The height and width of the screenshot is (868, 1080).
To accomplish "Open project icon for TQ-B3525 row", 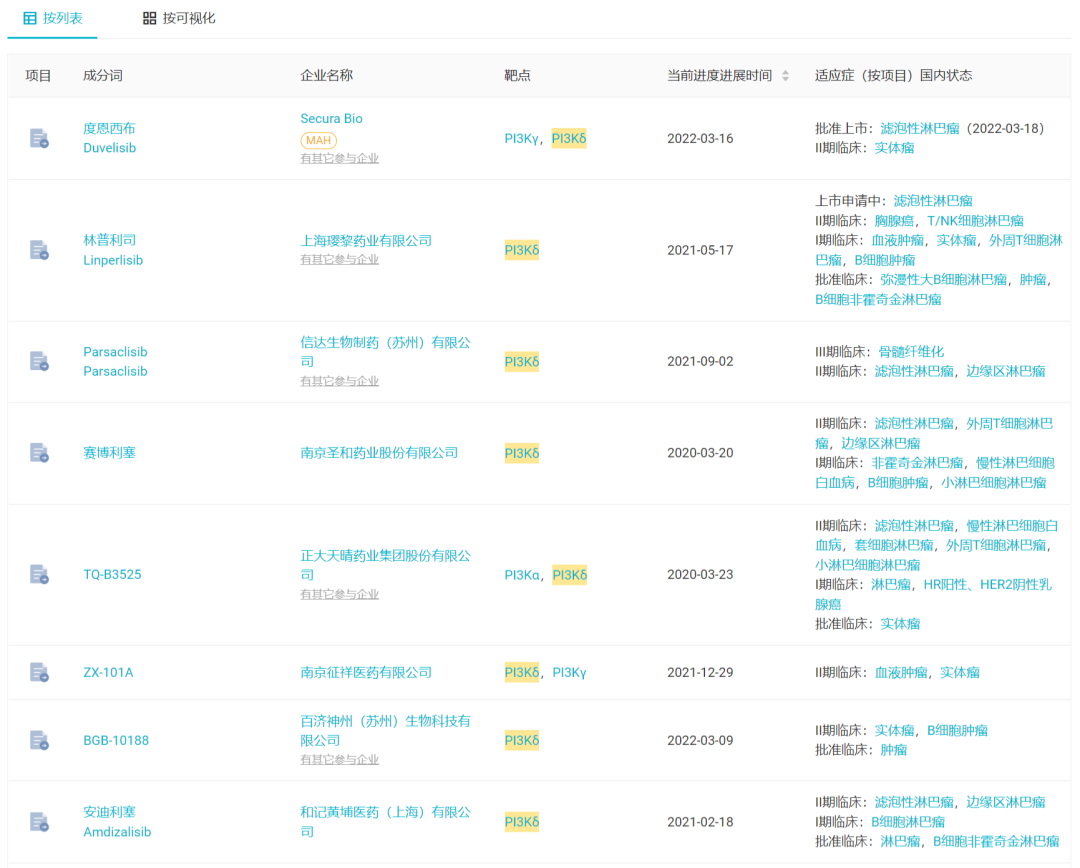I will 39,574.
